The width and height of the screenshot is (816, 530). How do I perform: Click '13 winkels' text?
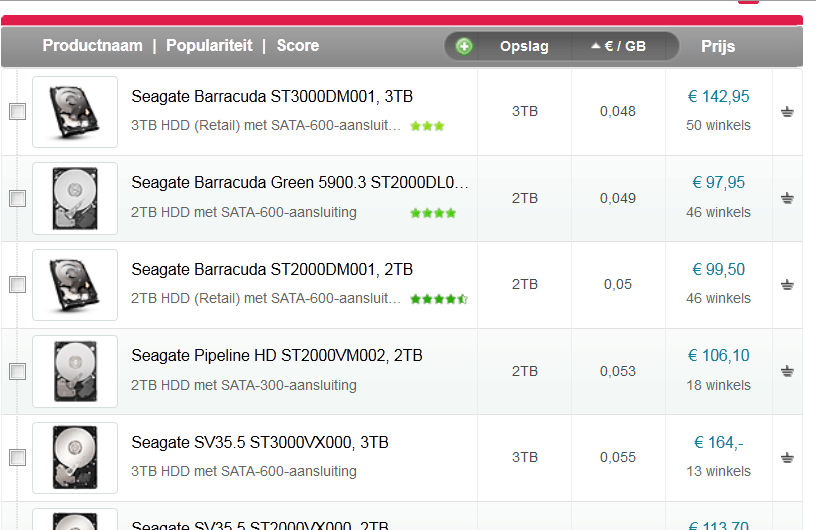[x=718, y=471]
